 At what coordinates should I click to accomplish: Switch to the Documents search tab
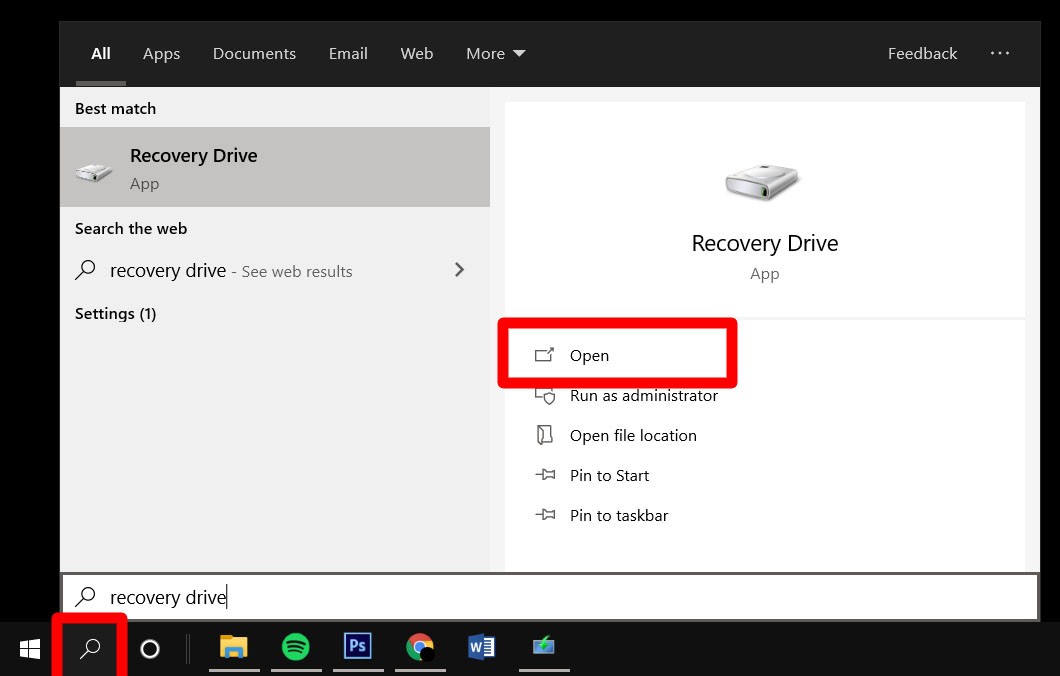[254, 53]
